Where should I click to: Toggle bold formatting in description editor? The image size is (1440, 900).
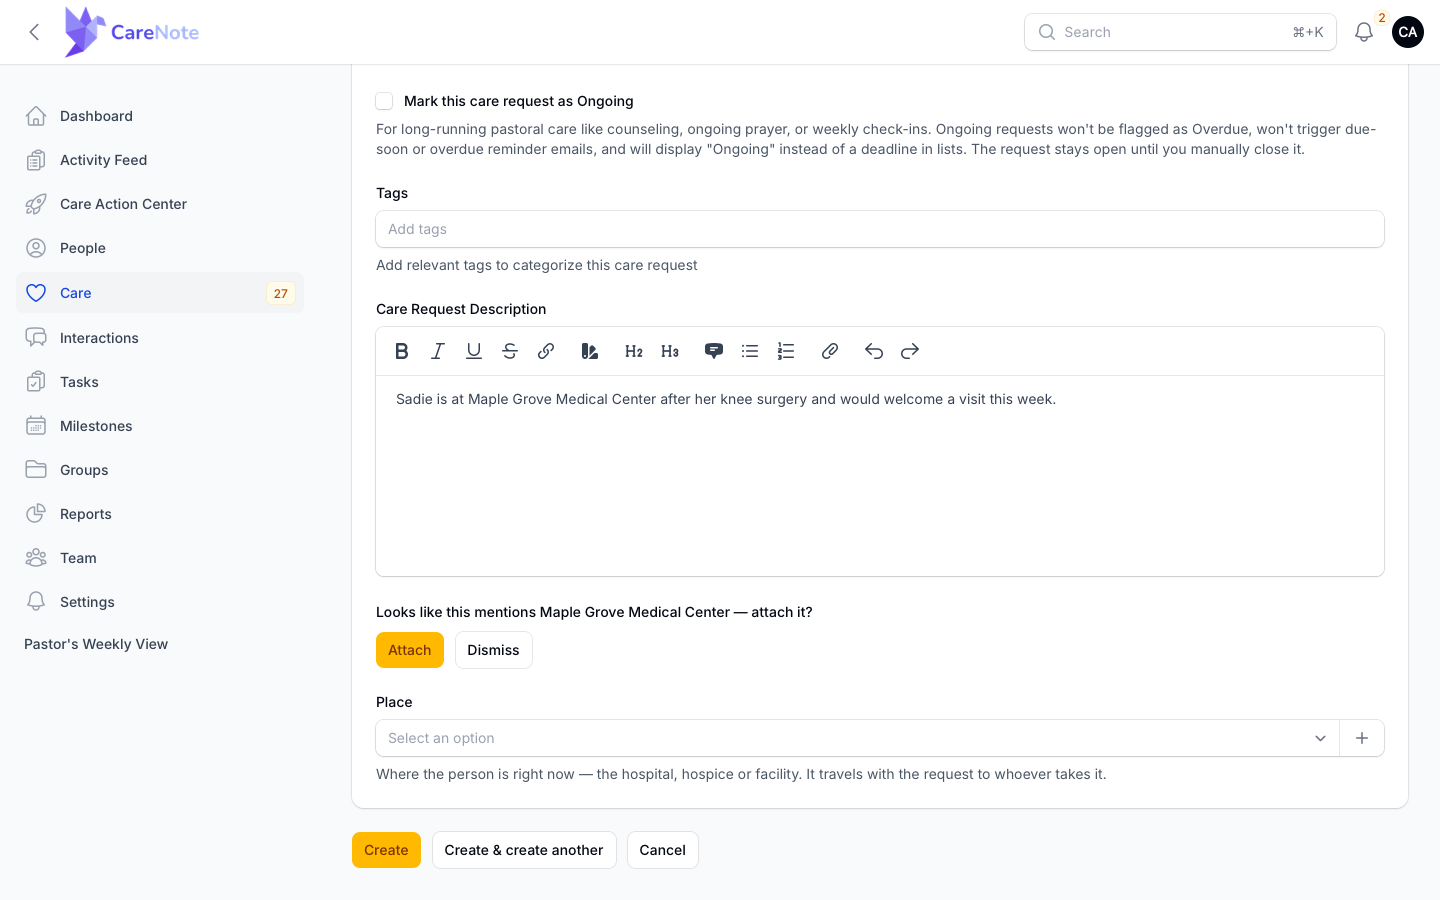pyautogui.click(x=402, y=351)
